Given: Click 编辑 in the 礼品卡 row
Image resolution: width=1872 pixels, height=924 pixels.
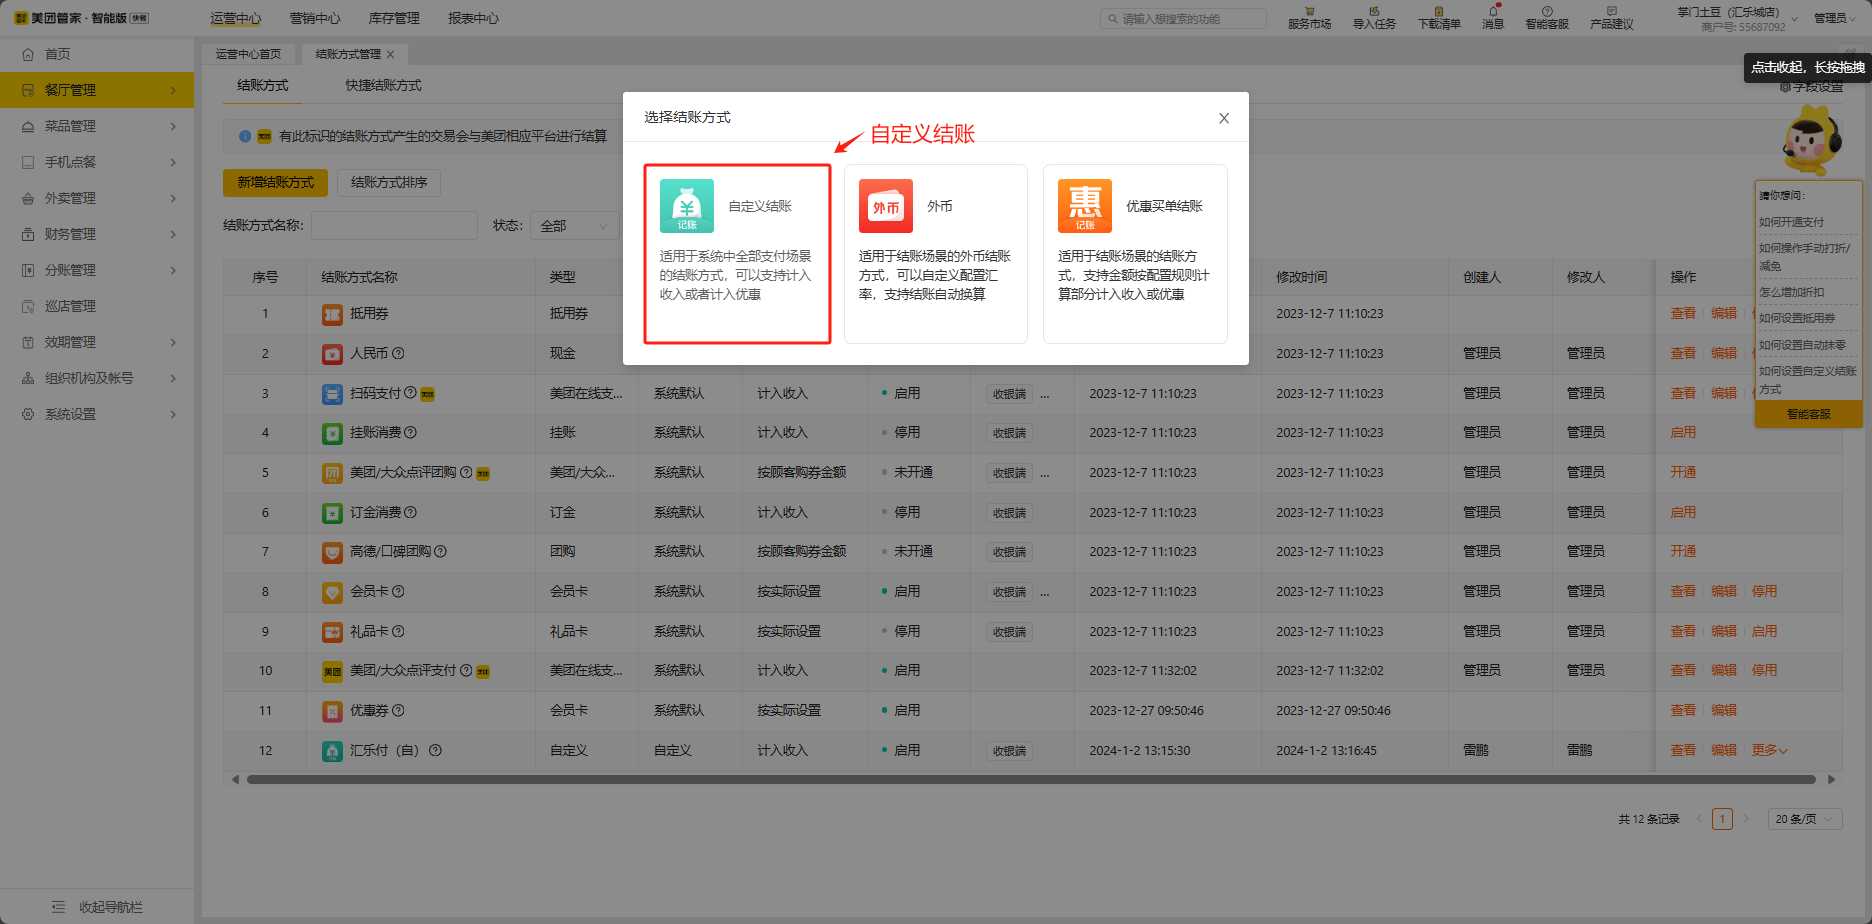Looking at the screenshot, I should pos(1724,631).
